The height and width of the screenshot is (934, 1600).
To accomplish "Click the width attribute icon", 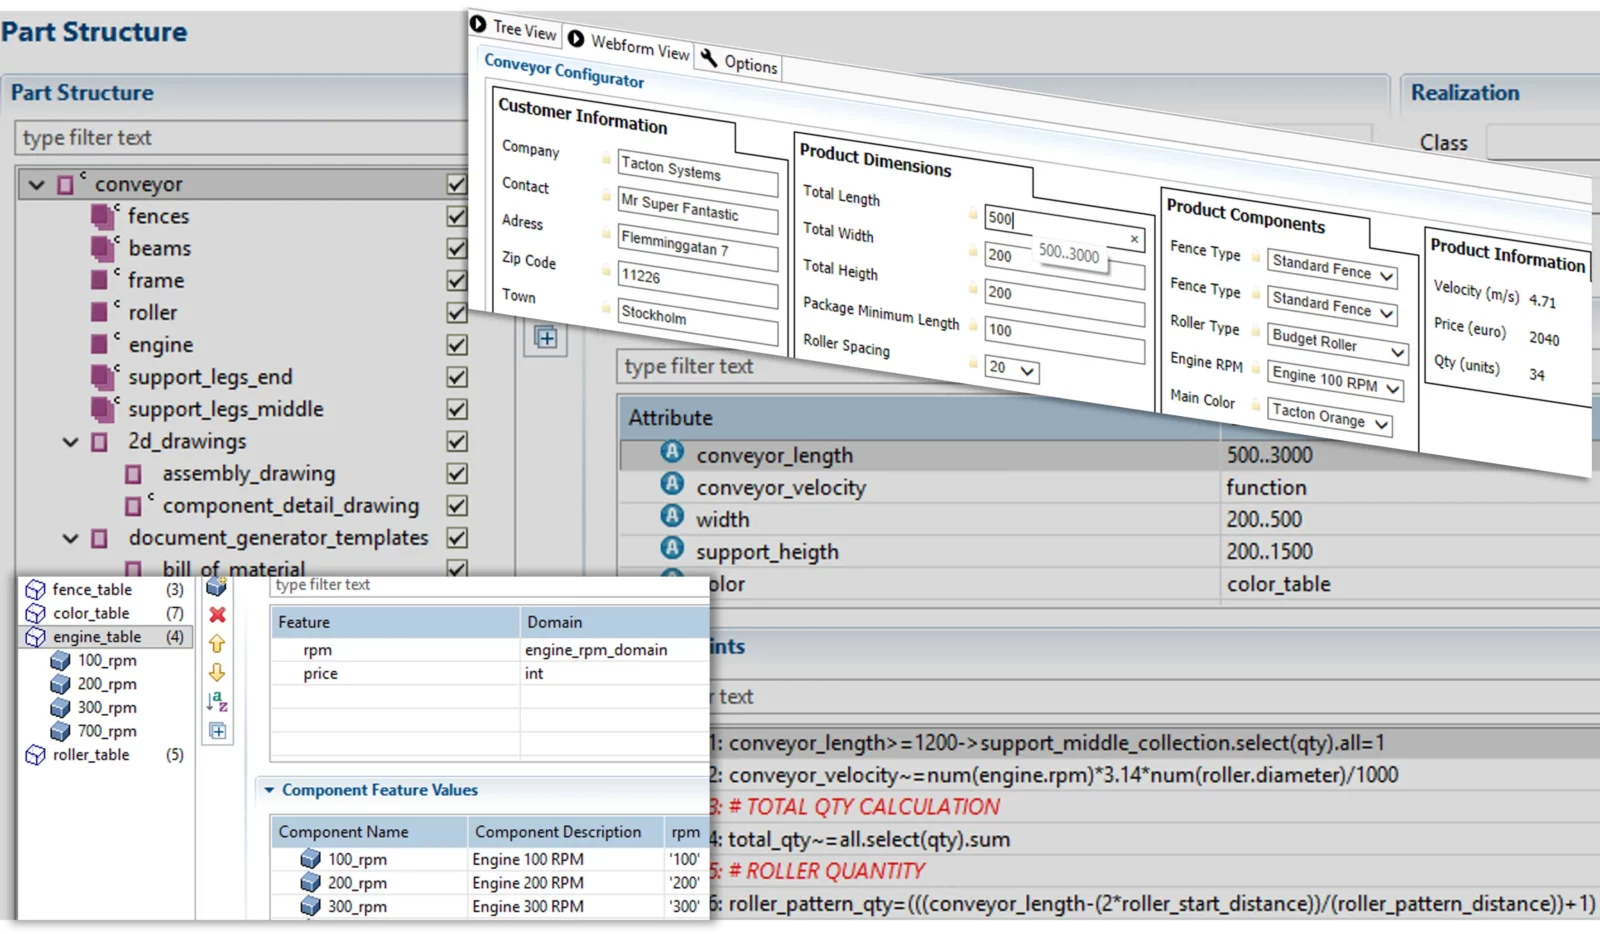I will click(x=672, y=516).
